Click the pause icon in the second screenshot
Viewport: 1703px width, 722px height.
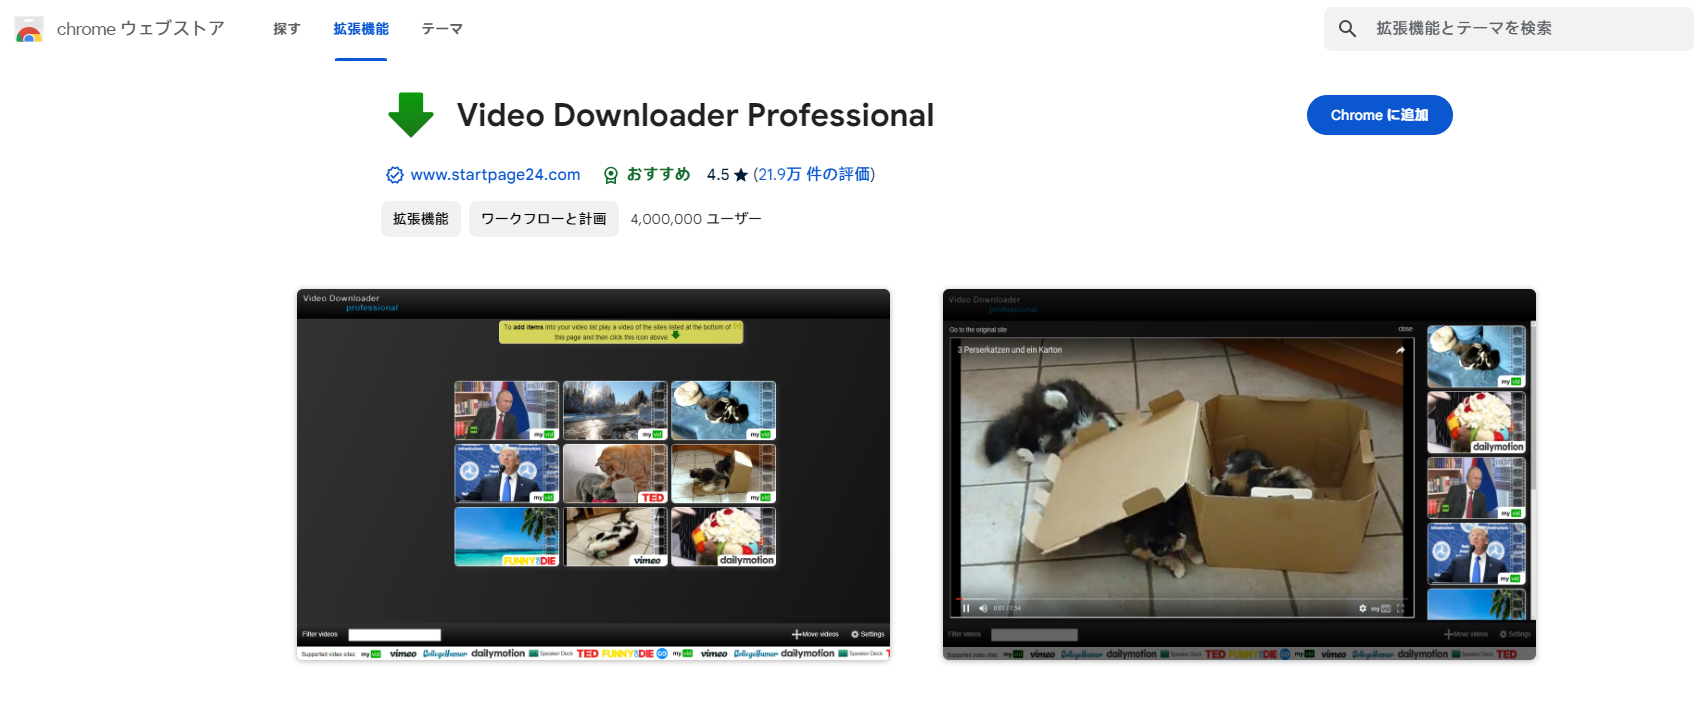pos(966,608)
